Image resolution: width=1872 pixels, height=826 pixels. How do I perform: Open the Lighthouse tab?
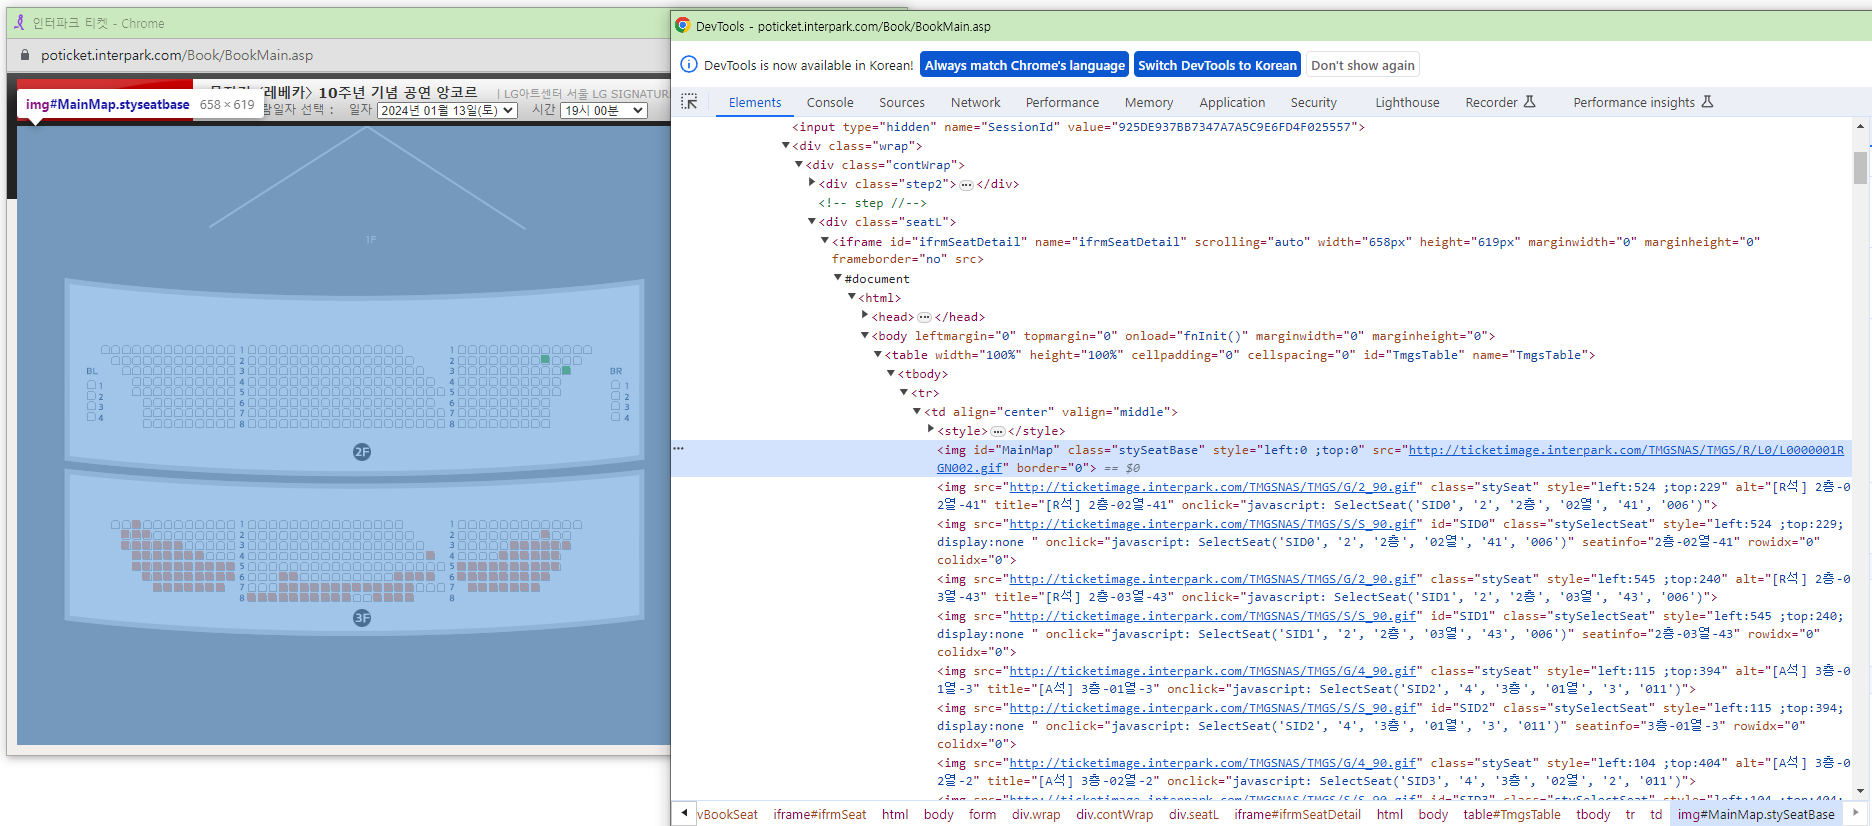tap(1407, 102)
